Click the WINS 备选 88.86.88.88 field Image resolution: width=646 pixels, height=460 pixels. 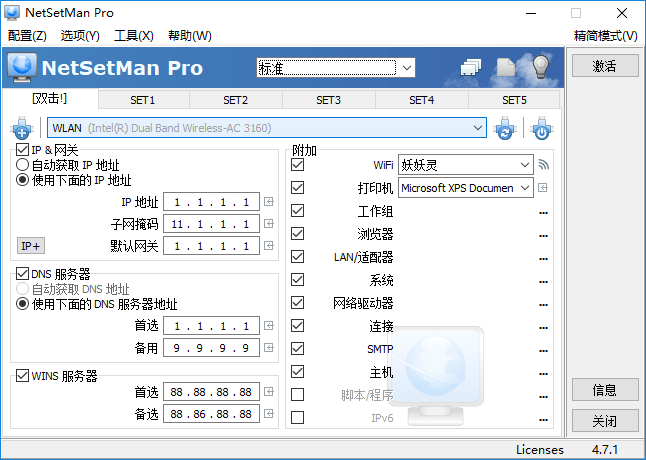(211, 414)
